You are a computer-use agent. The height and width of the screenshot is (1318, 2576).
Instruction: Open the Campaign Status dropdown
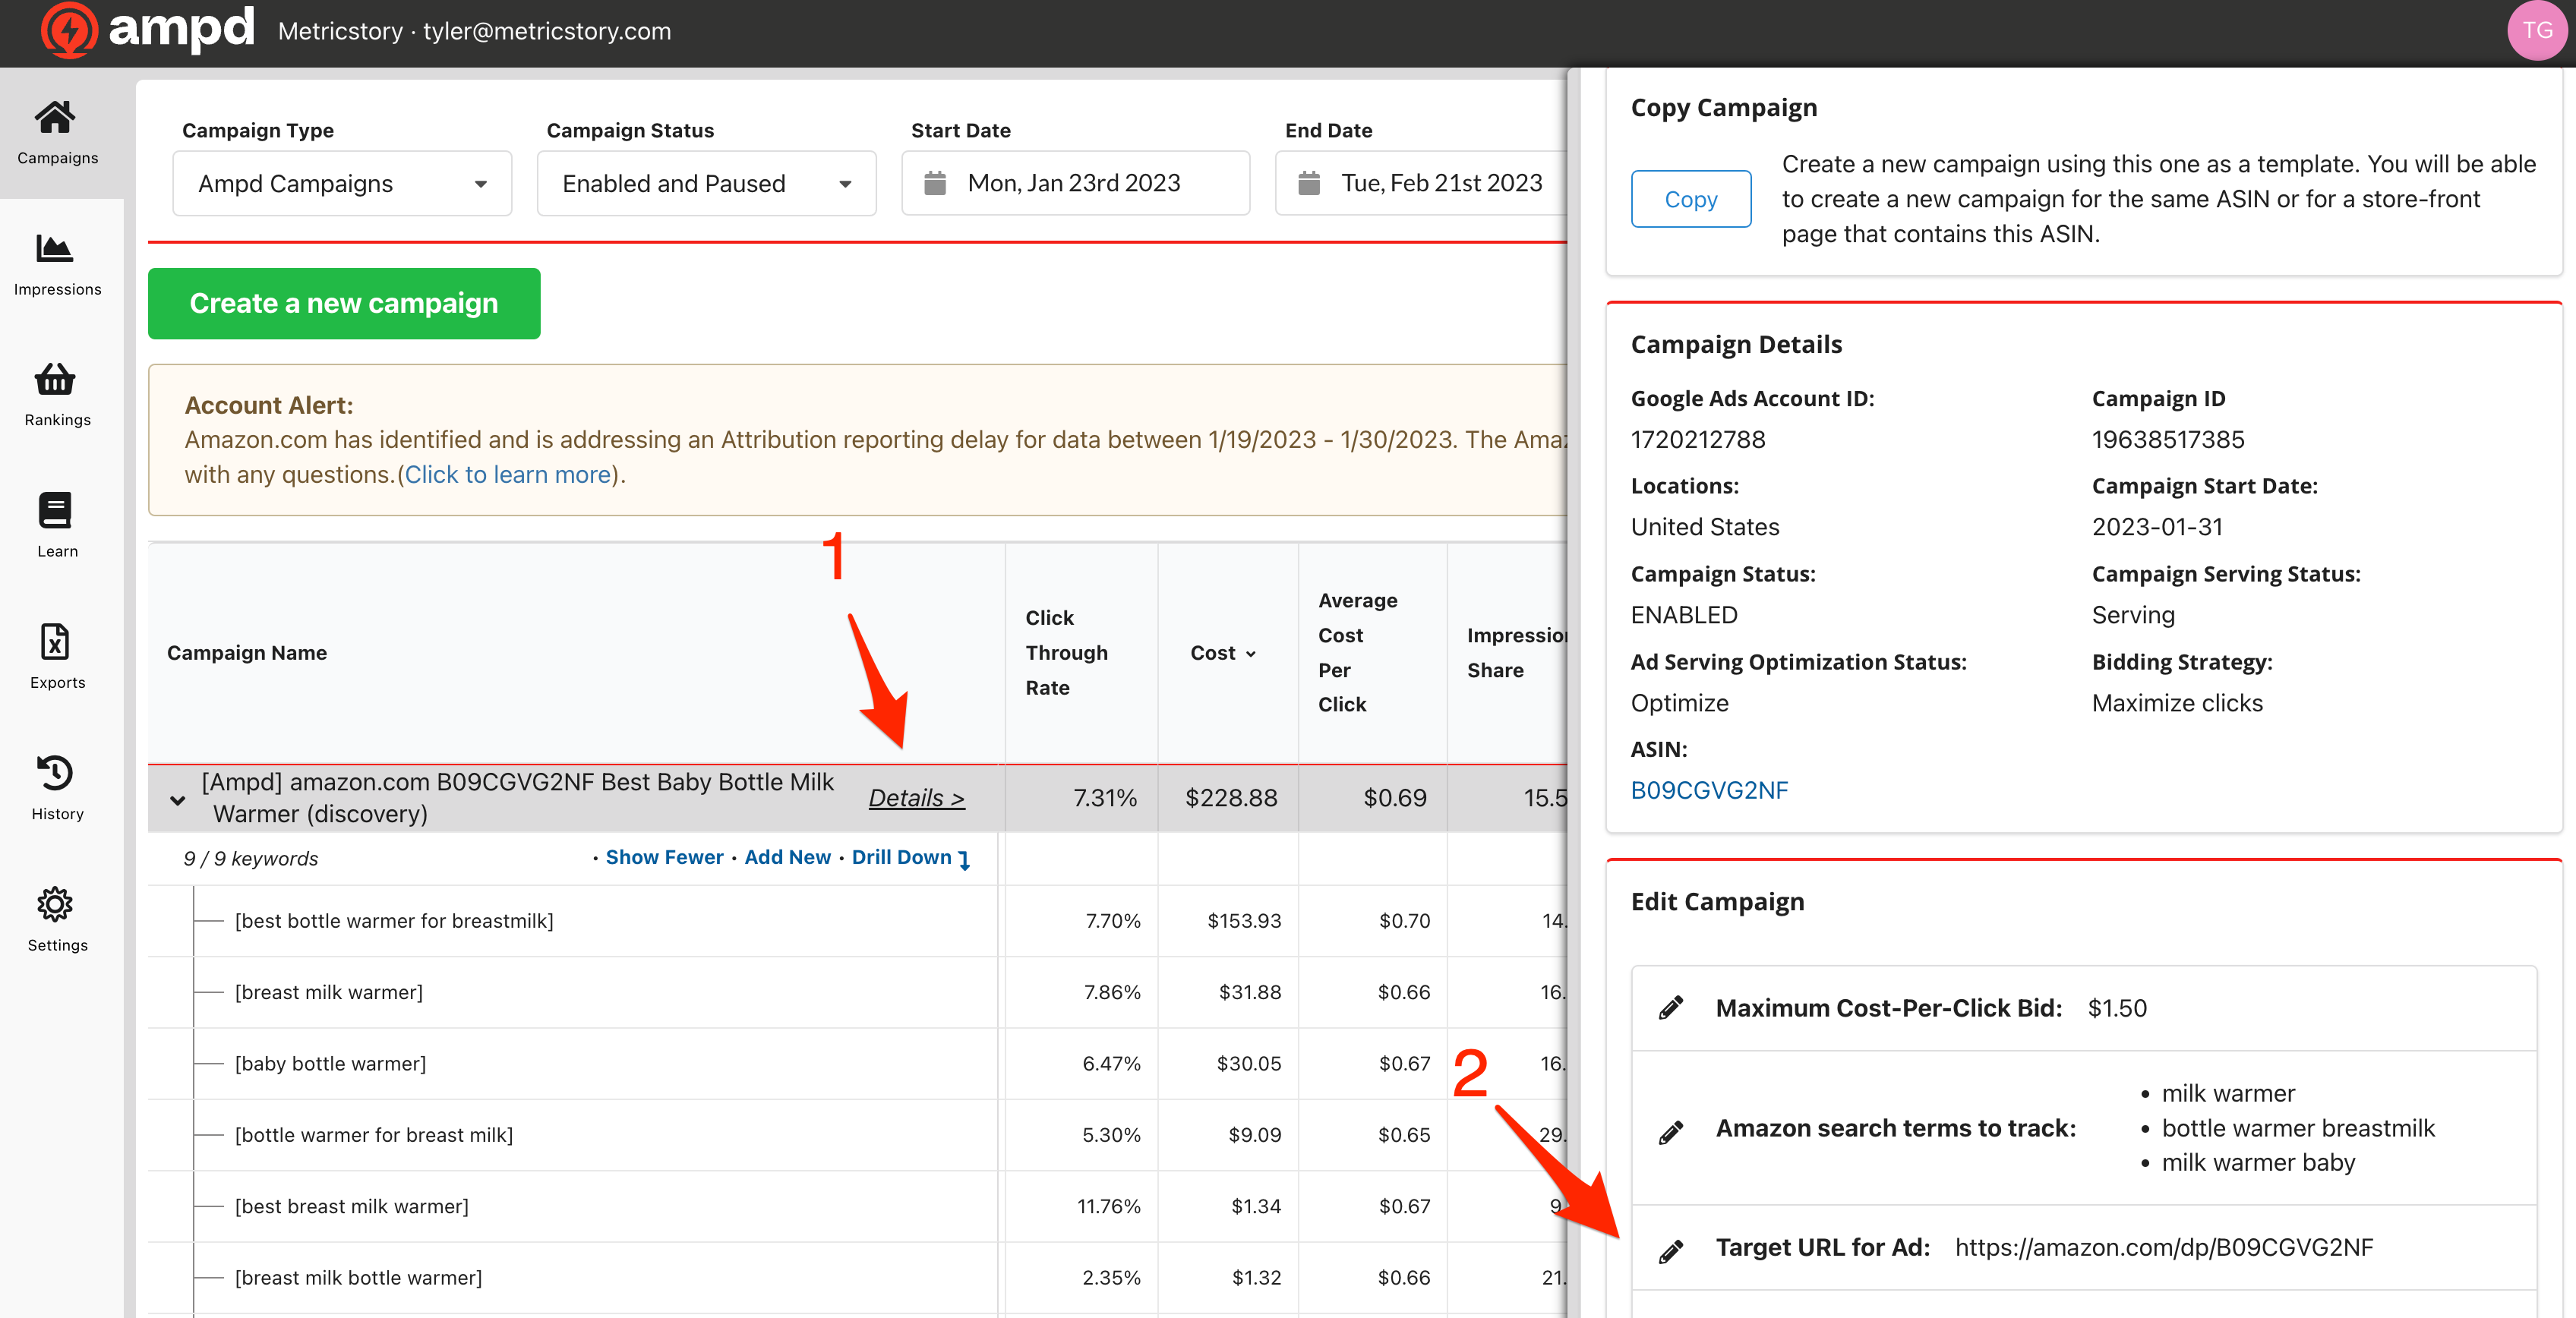(x=706, y=183)
